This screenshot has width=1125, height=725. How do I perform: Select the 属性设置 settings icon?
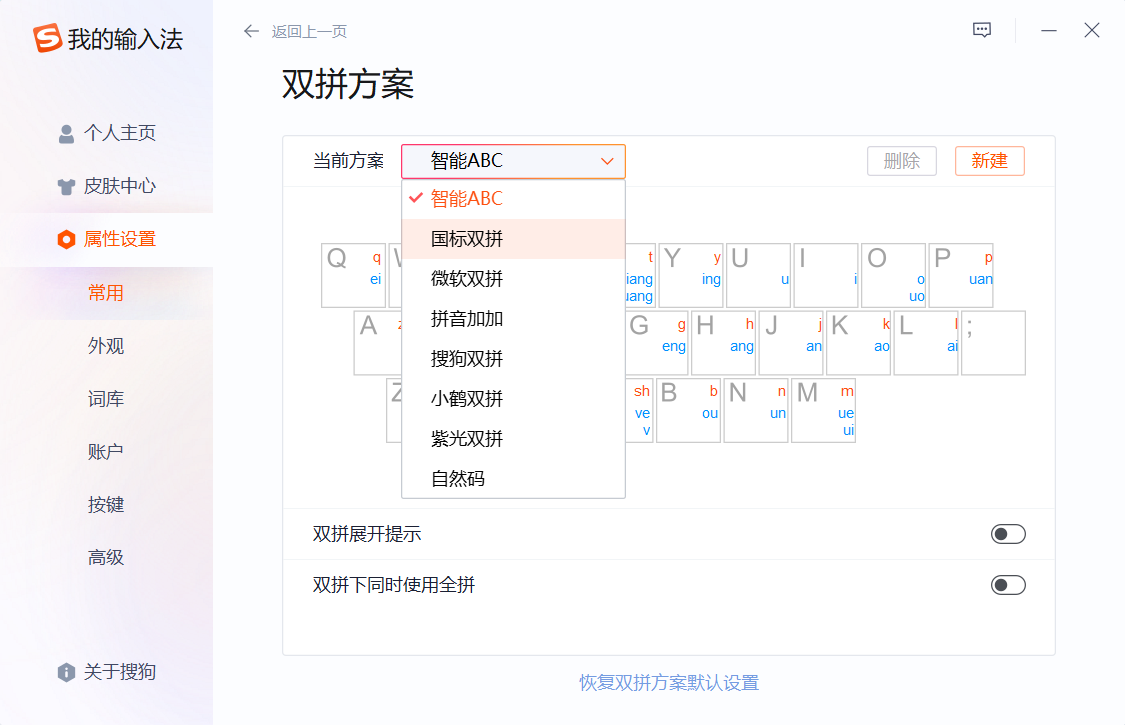[65, 239]
